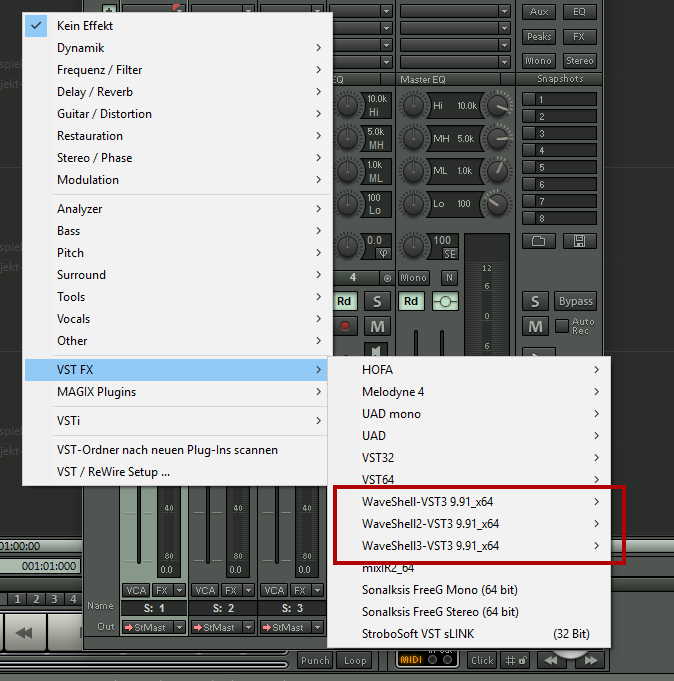The image size is (674, 681).
Task: Select snapshot slot 8
Action: (559, 218)
